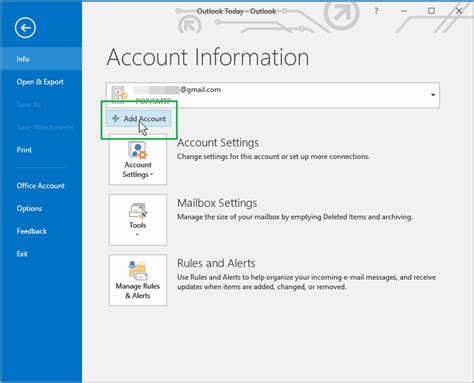Click the green plus Add Account icon
The width and height of the screenshot is (474, 383).
point(115,118)
